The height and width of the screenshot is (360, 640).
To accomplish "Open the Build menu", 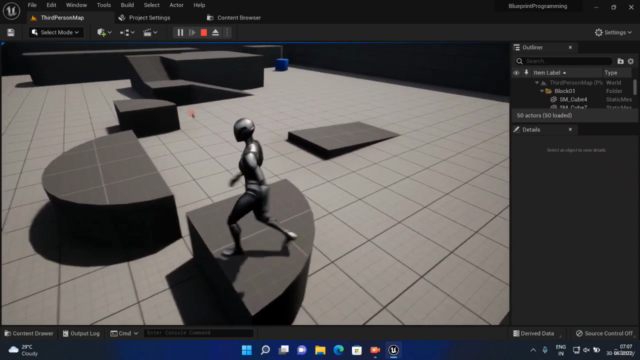I will (x=127, y=5).
